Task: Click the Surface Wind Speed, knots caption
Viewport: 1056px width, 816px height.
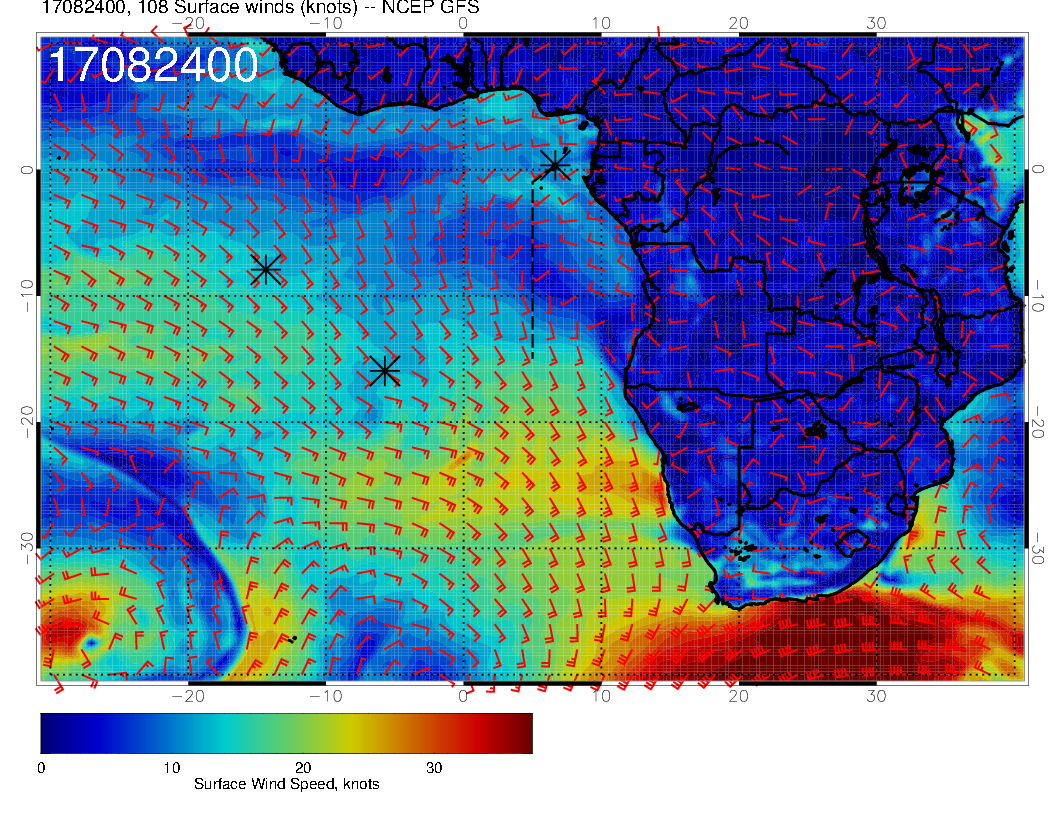Action: pos(287,784)
